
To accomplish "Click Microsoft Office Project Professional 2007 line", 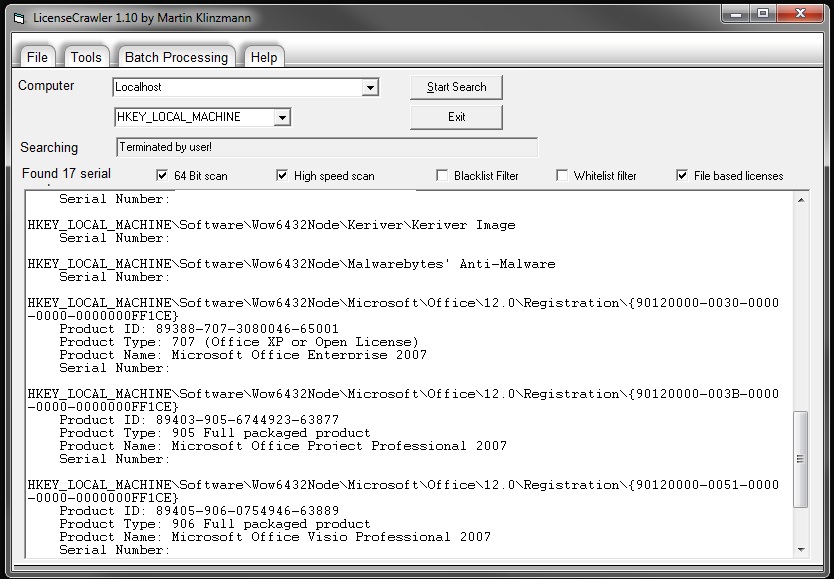I will (283, 446).
